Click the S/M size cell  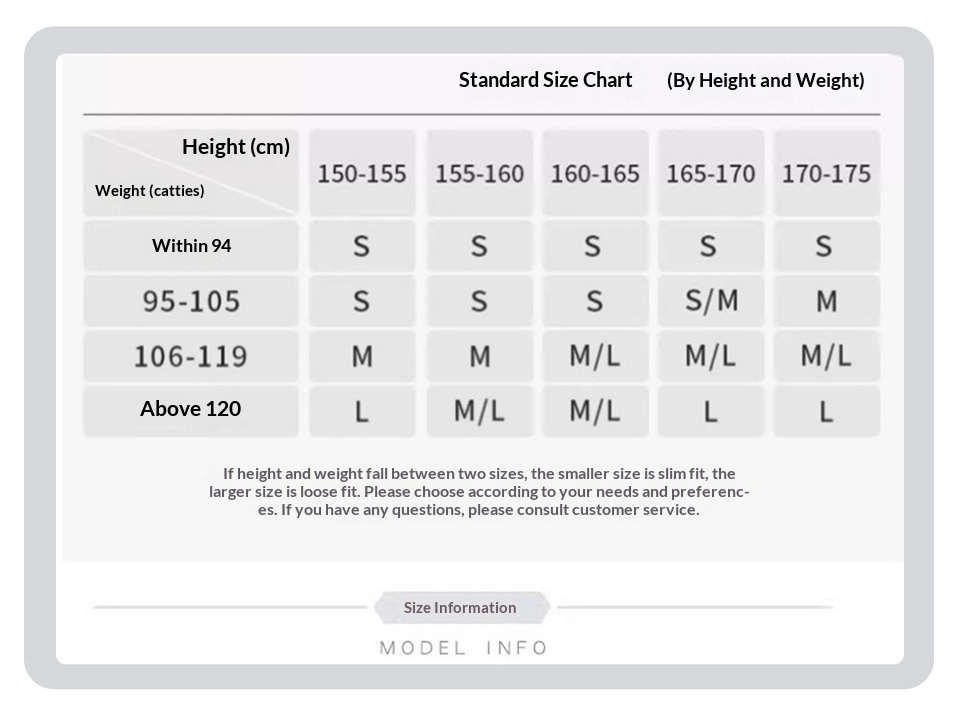711,301
